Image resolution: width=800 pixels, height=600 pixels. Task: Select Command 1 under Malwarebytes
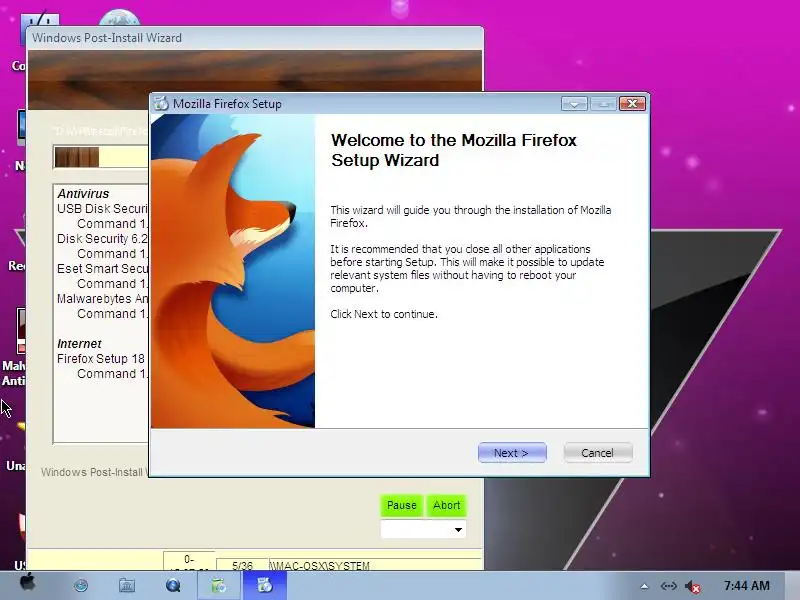113,314
